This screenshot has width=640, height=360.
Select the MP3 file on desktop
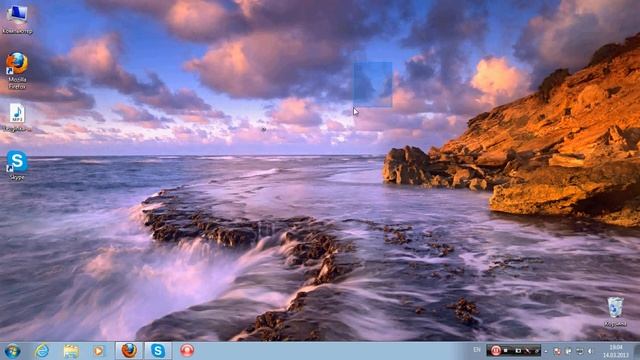coord(17,118)
